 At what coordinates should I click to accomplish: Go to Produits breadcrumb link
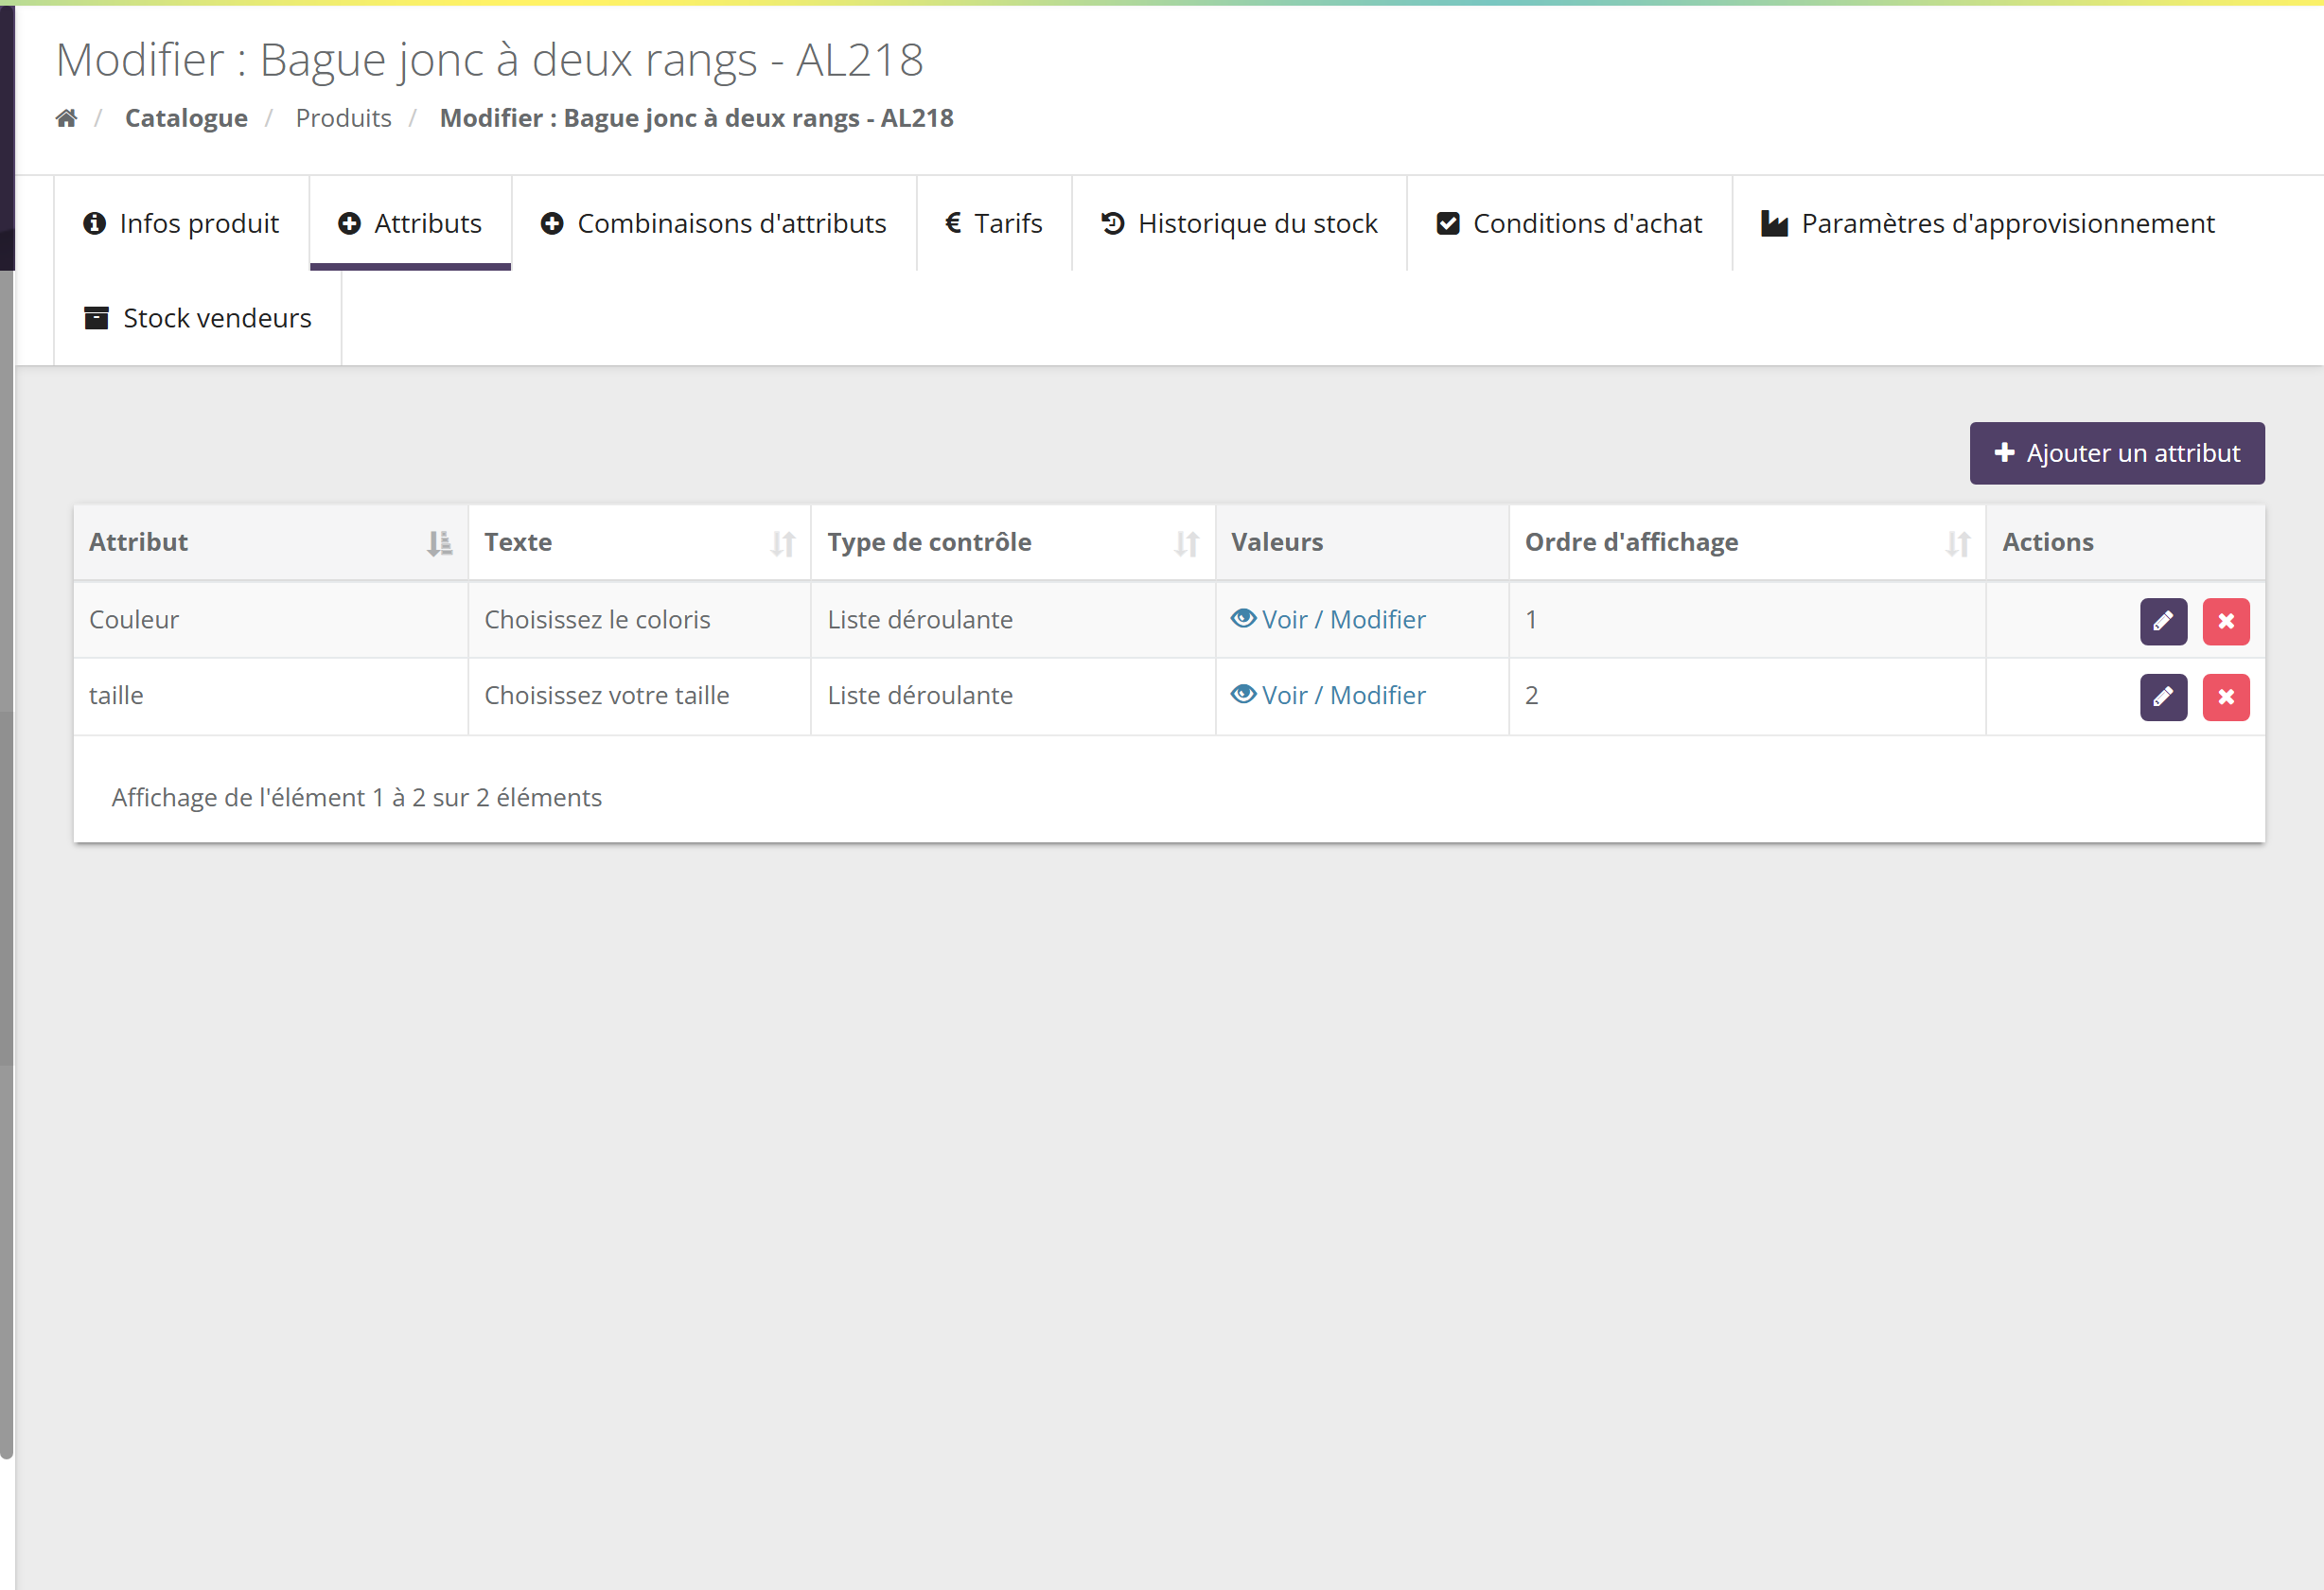pyautogui.click(x=343, y=118)
